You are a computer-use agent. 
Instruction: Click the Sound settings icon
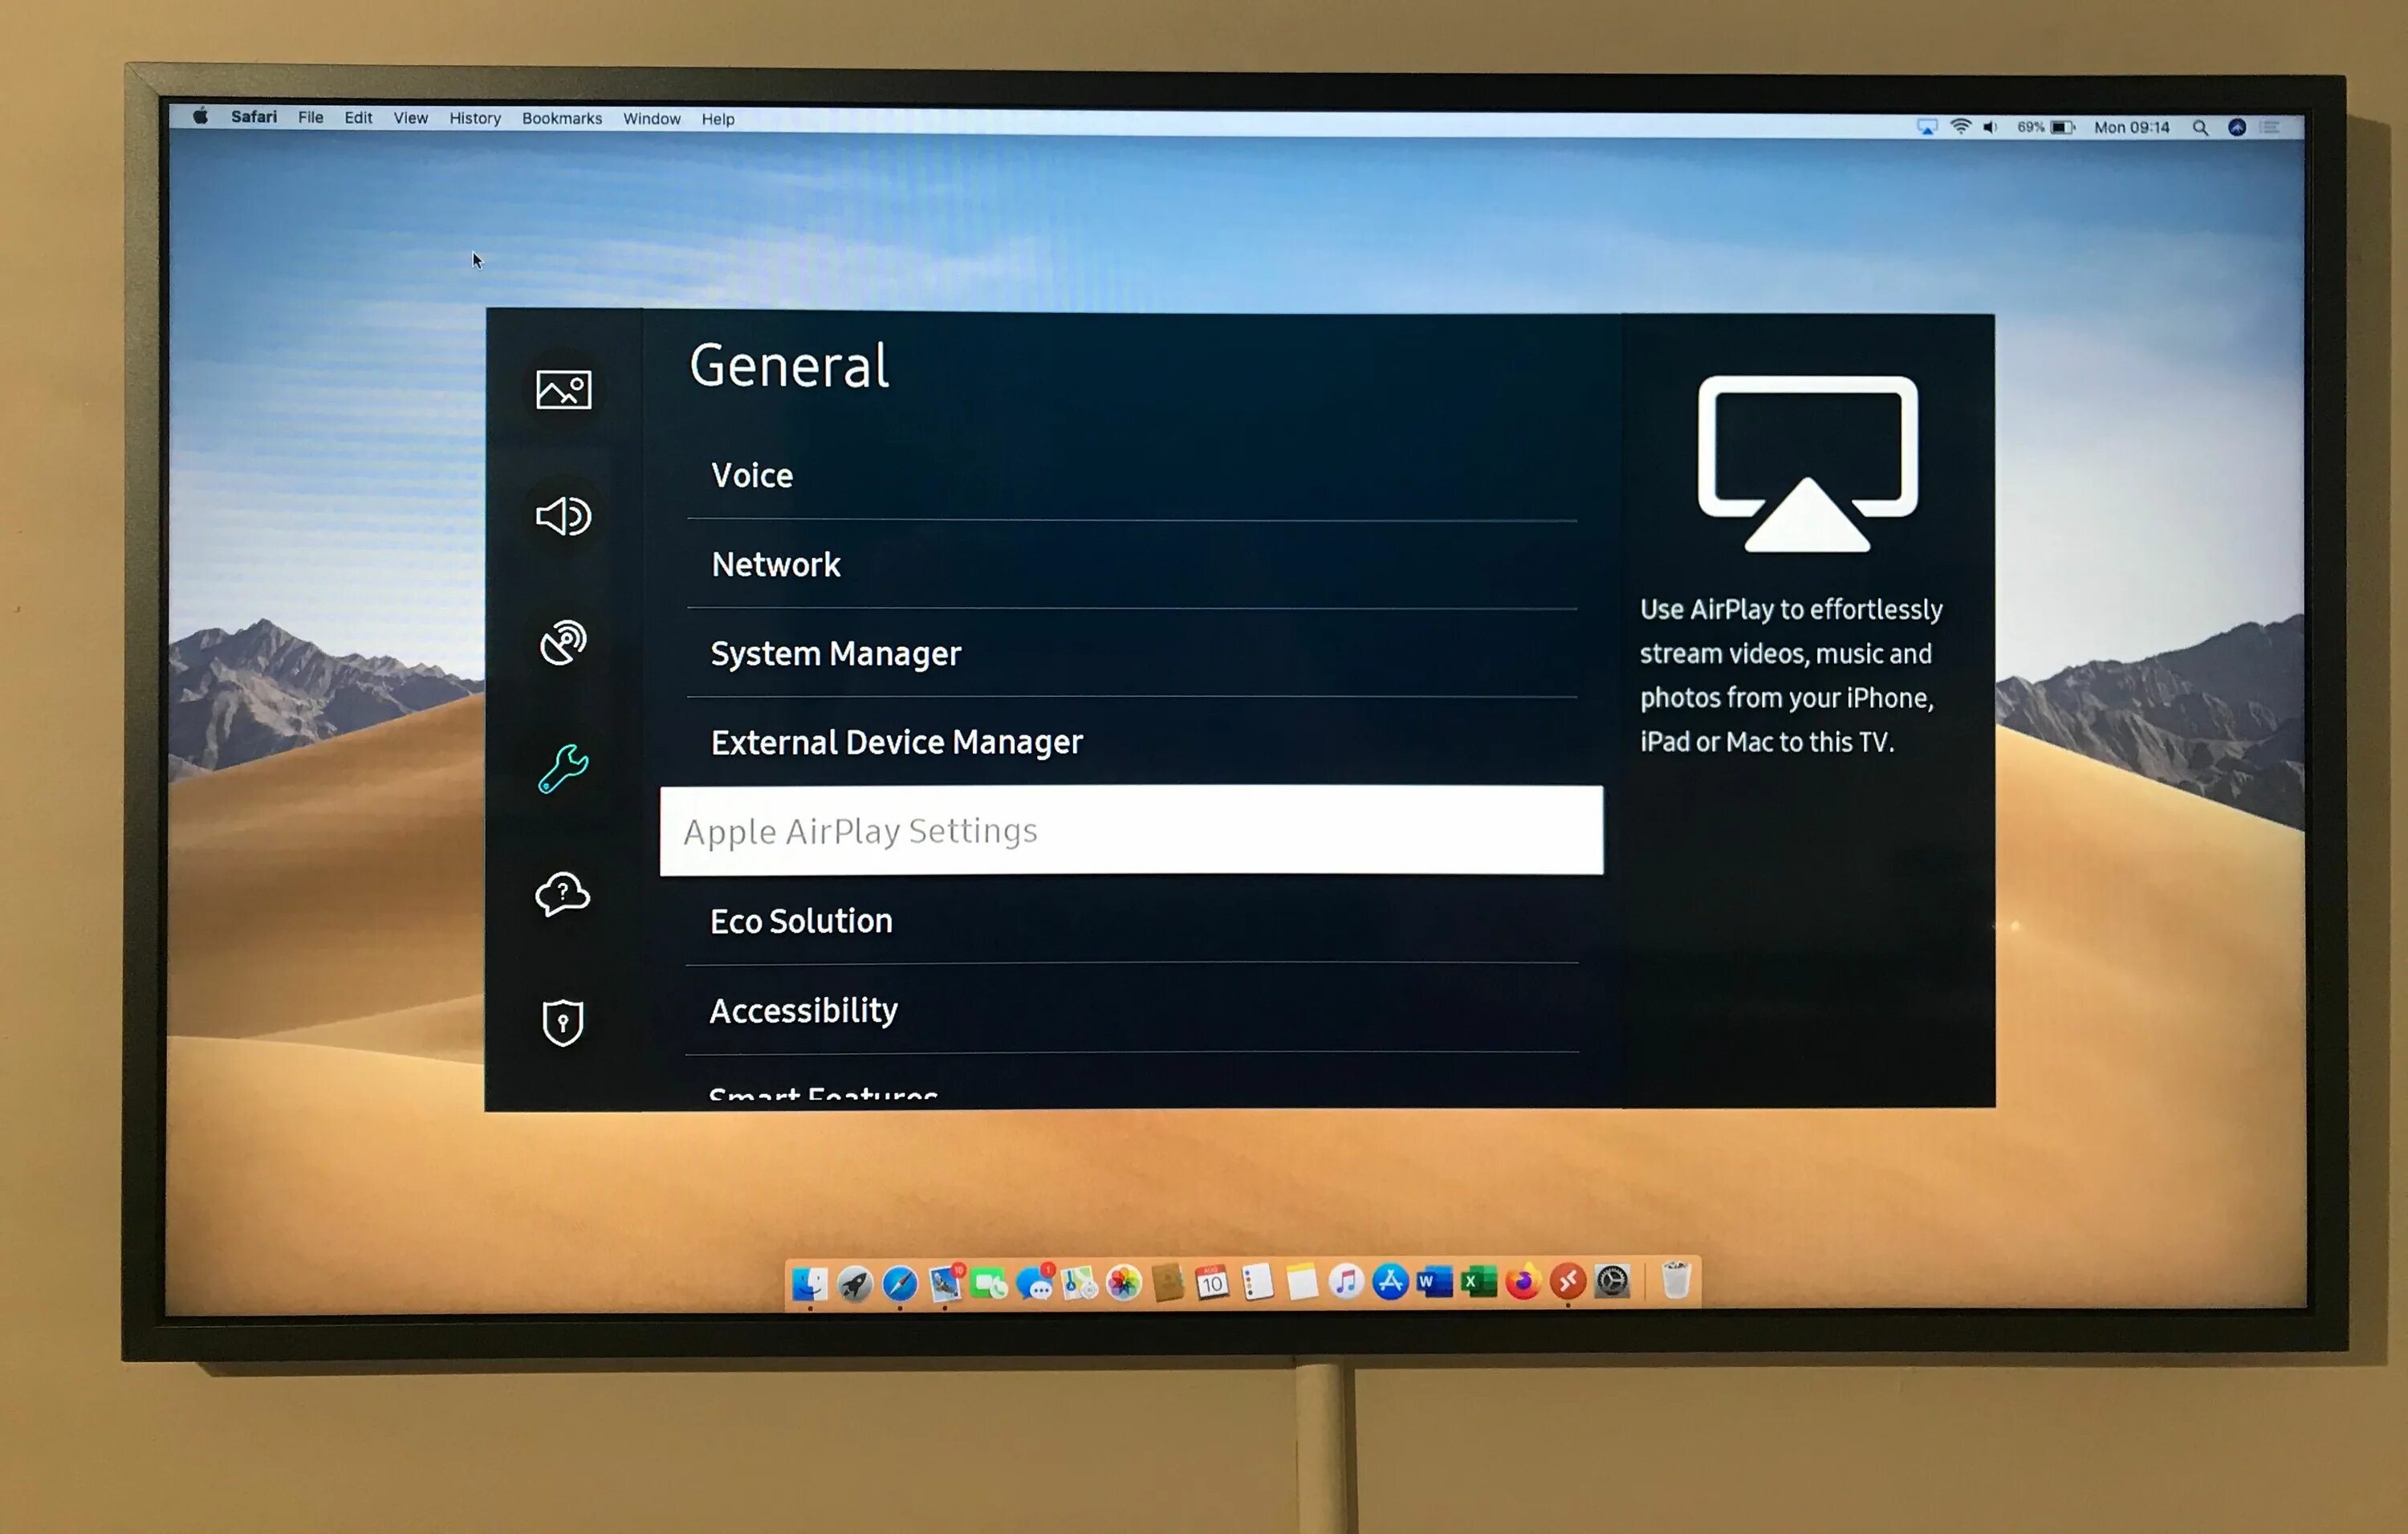pyautogui.click(x=565, y=515)
